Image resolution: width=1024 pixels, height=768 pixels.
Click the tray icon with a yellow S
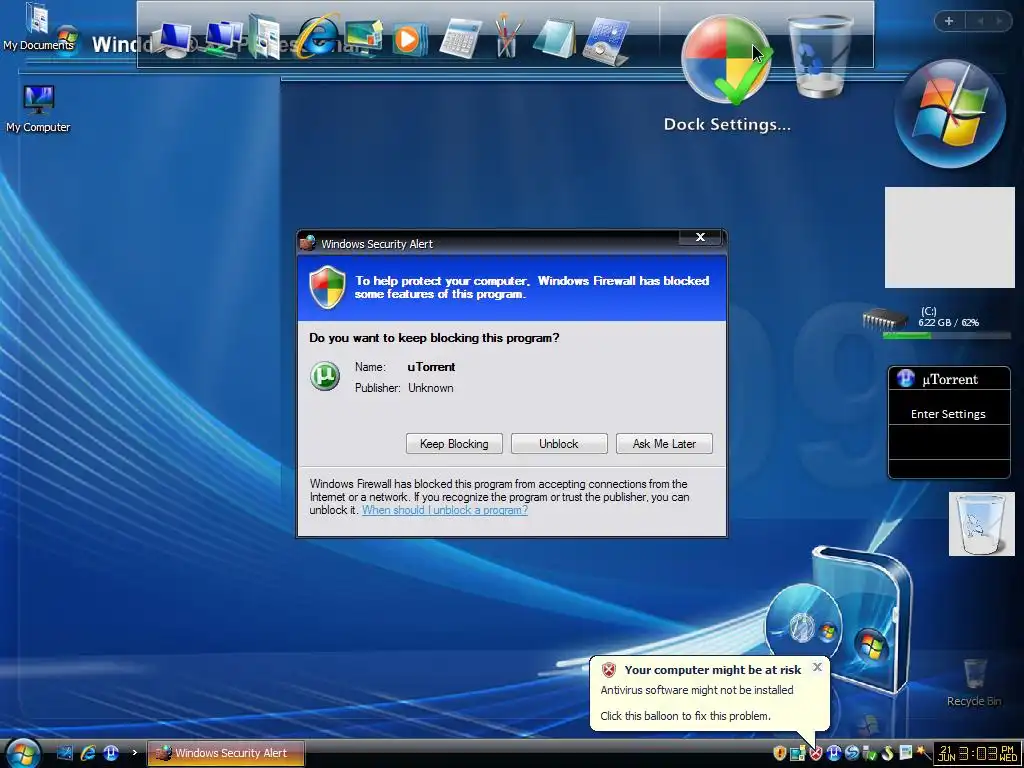coord(887,753)
